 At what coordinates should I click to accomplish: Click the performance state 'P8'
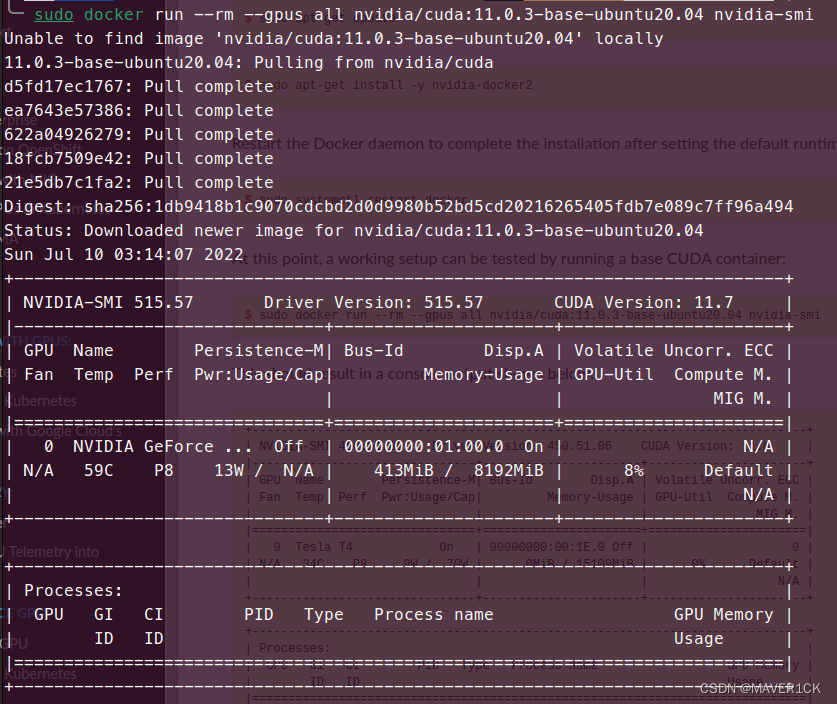[x=163, y=471]
